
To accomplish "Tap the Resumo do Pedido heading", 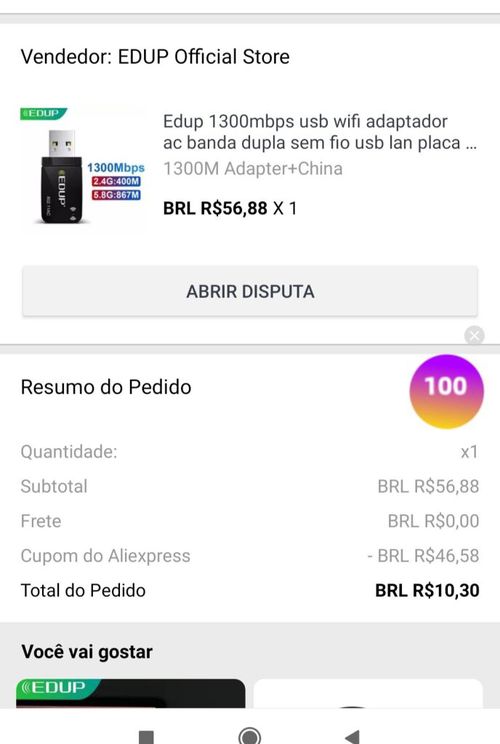I will click(x=106, y=387).
